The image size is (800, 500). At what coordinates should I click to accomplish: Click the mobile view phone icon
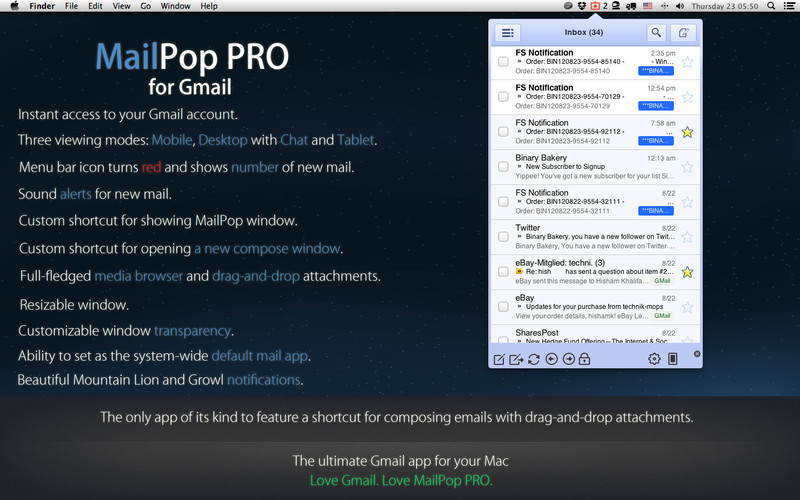pos(672,359)
